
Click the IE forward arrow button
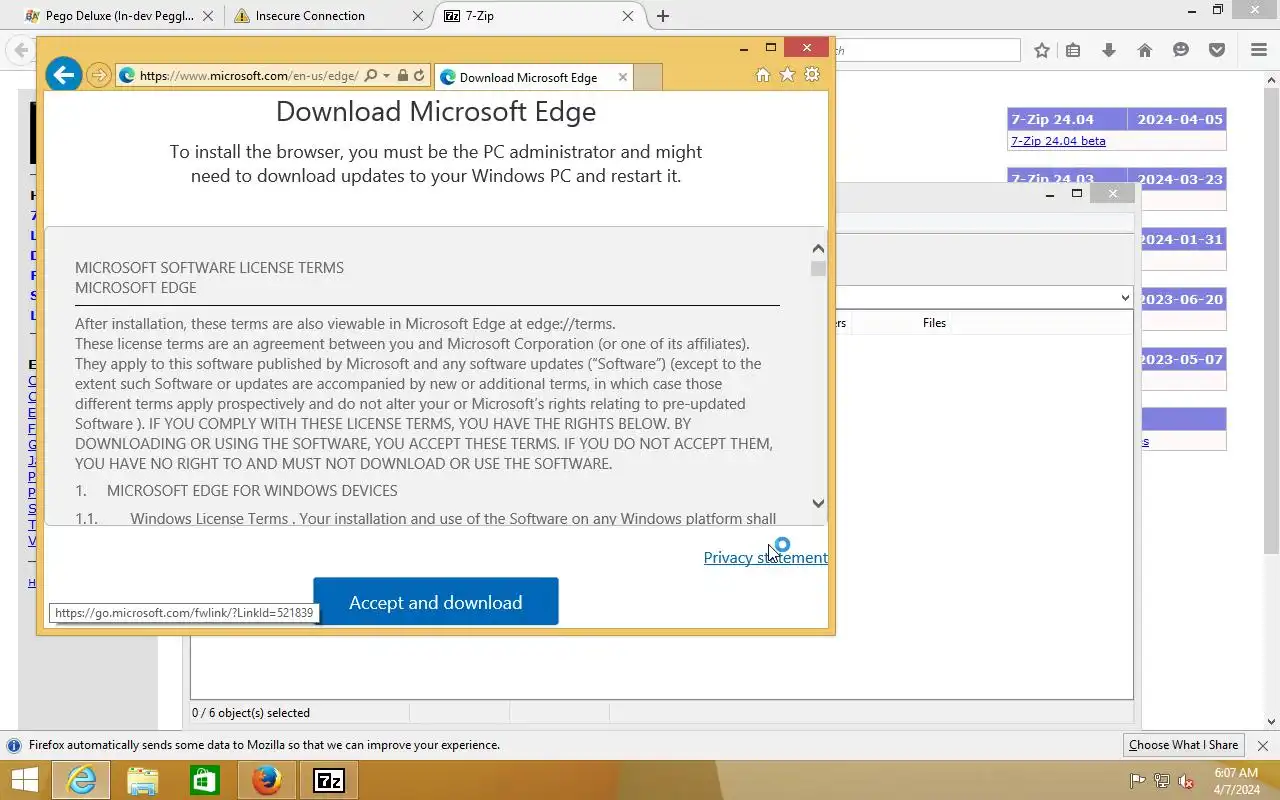[98, 75]
